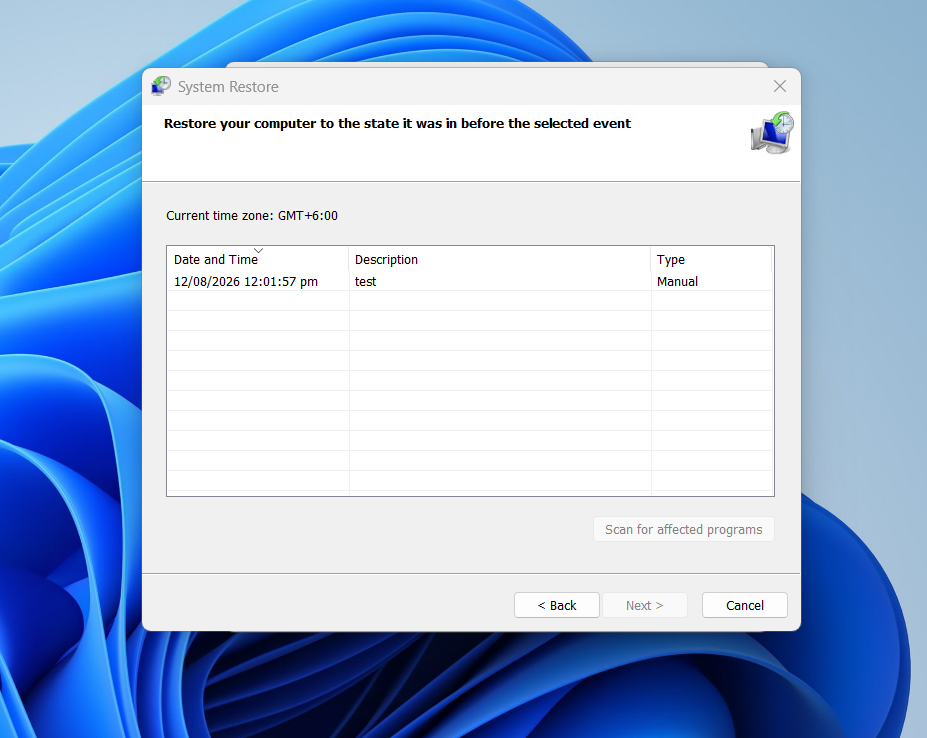Click the Current time zone GMT+6:00 text
This screenshot has height=738, width=927.
click(x=252, y=216)
